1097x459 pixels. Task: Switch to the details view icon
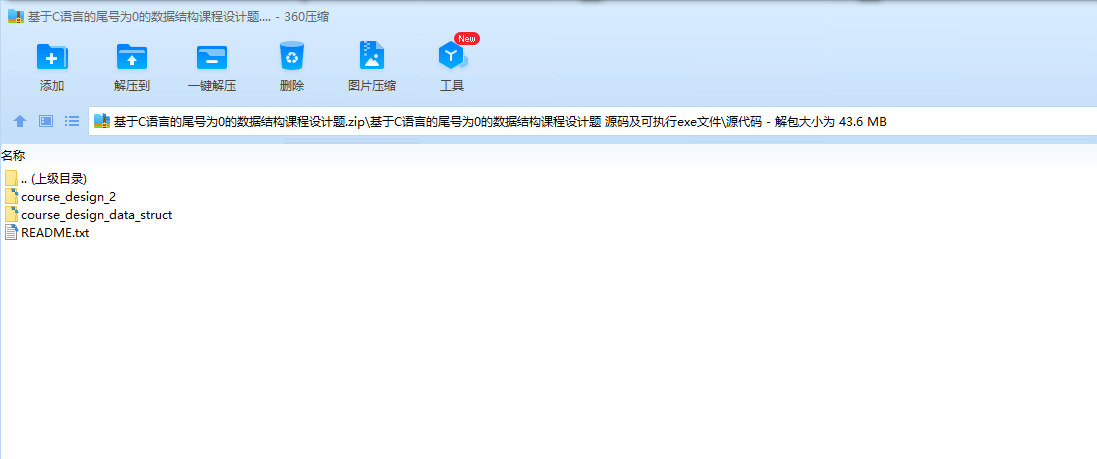pyautogui.click(x=46, y=121)
